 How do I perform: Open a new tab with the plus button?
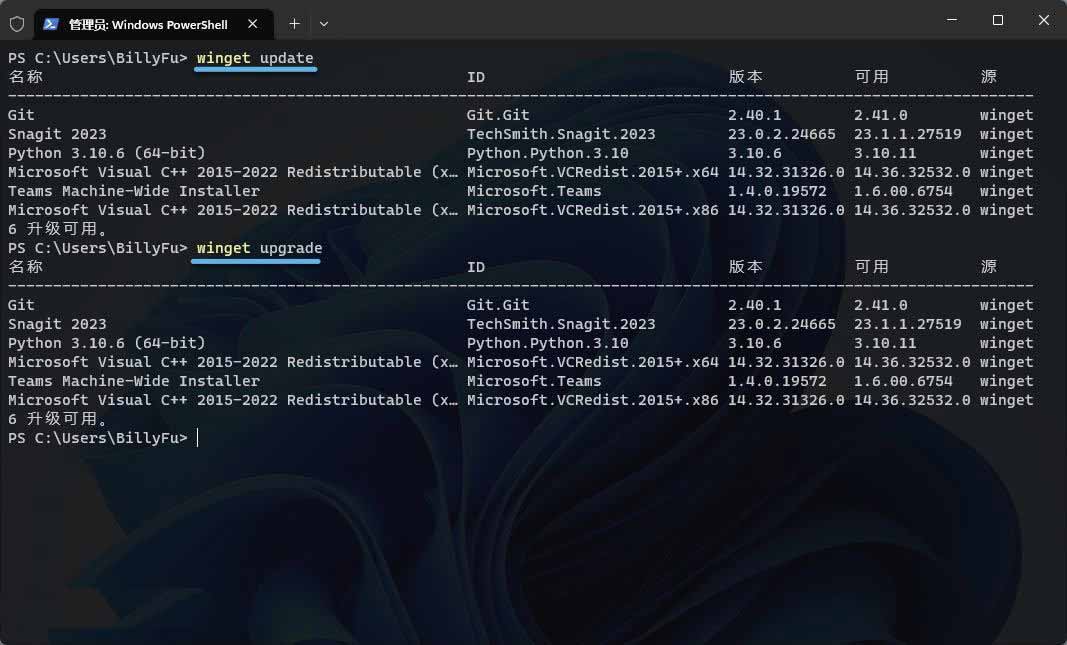[x=294, y=24]
